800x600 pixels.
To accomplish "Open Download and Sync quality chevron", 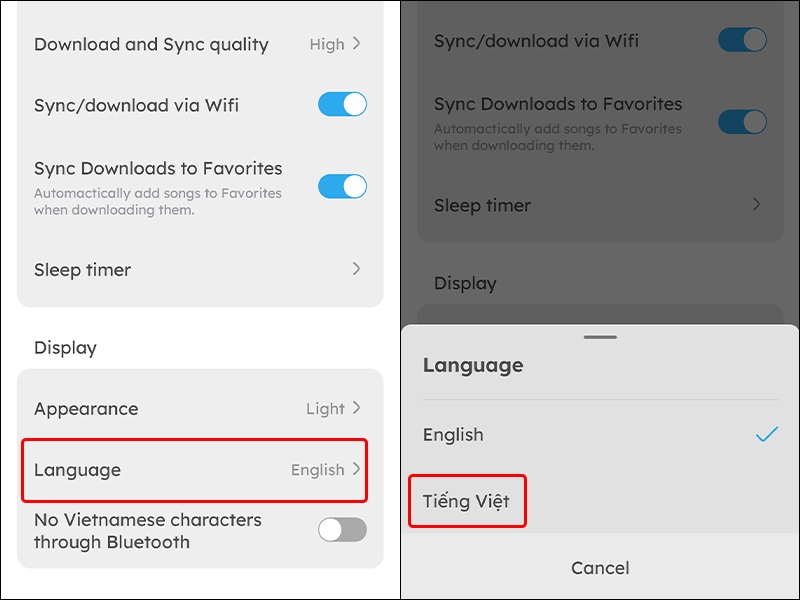I will (357, 44).
